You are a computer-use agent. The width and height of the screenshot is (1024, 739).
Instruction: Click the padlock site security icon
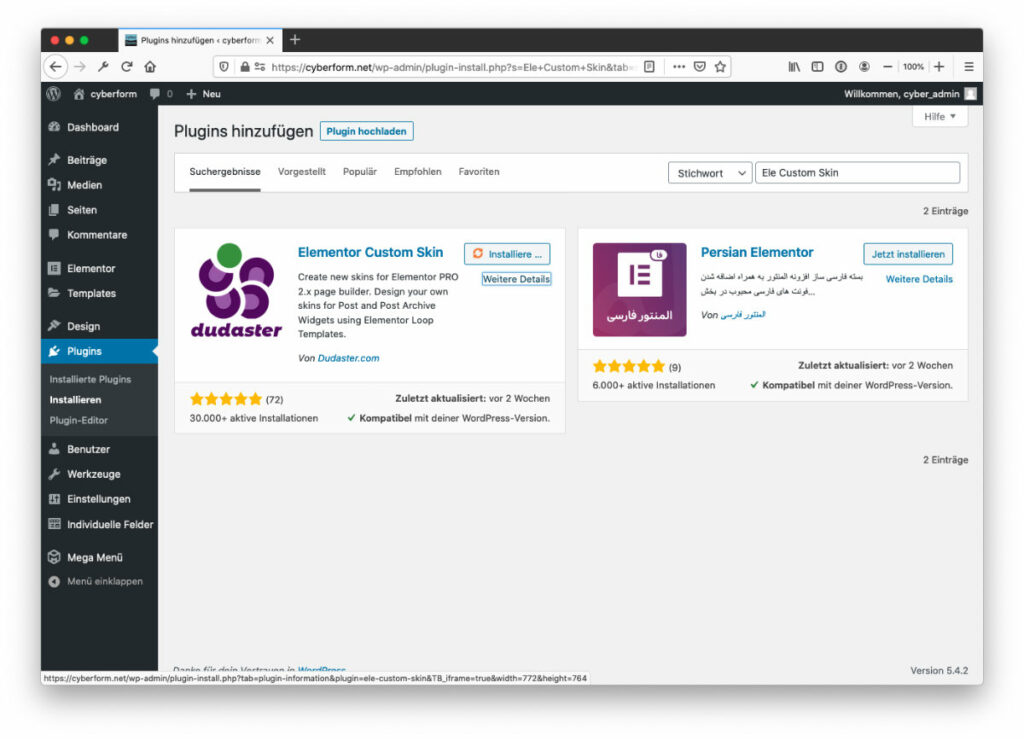tap(245, 67)
